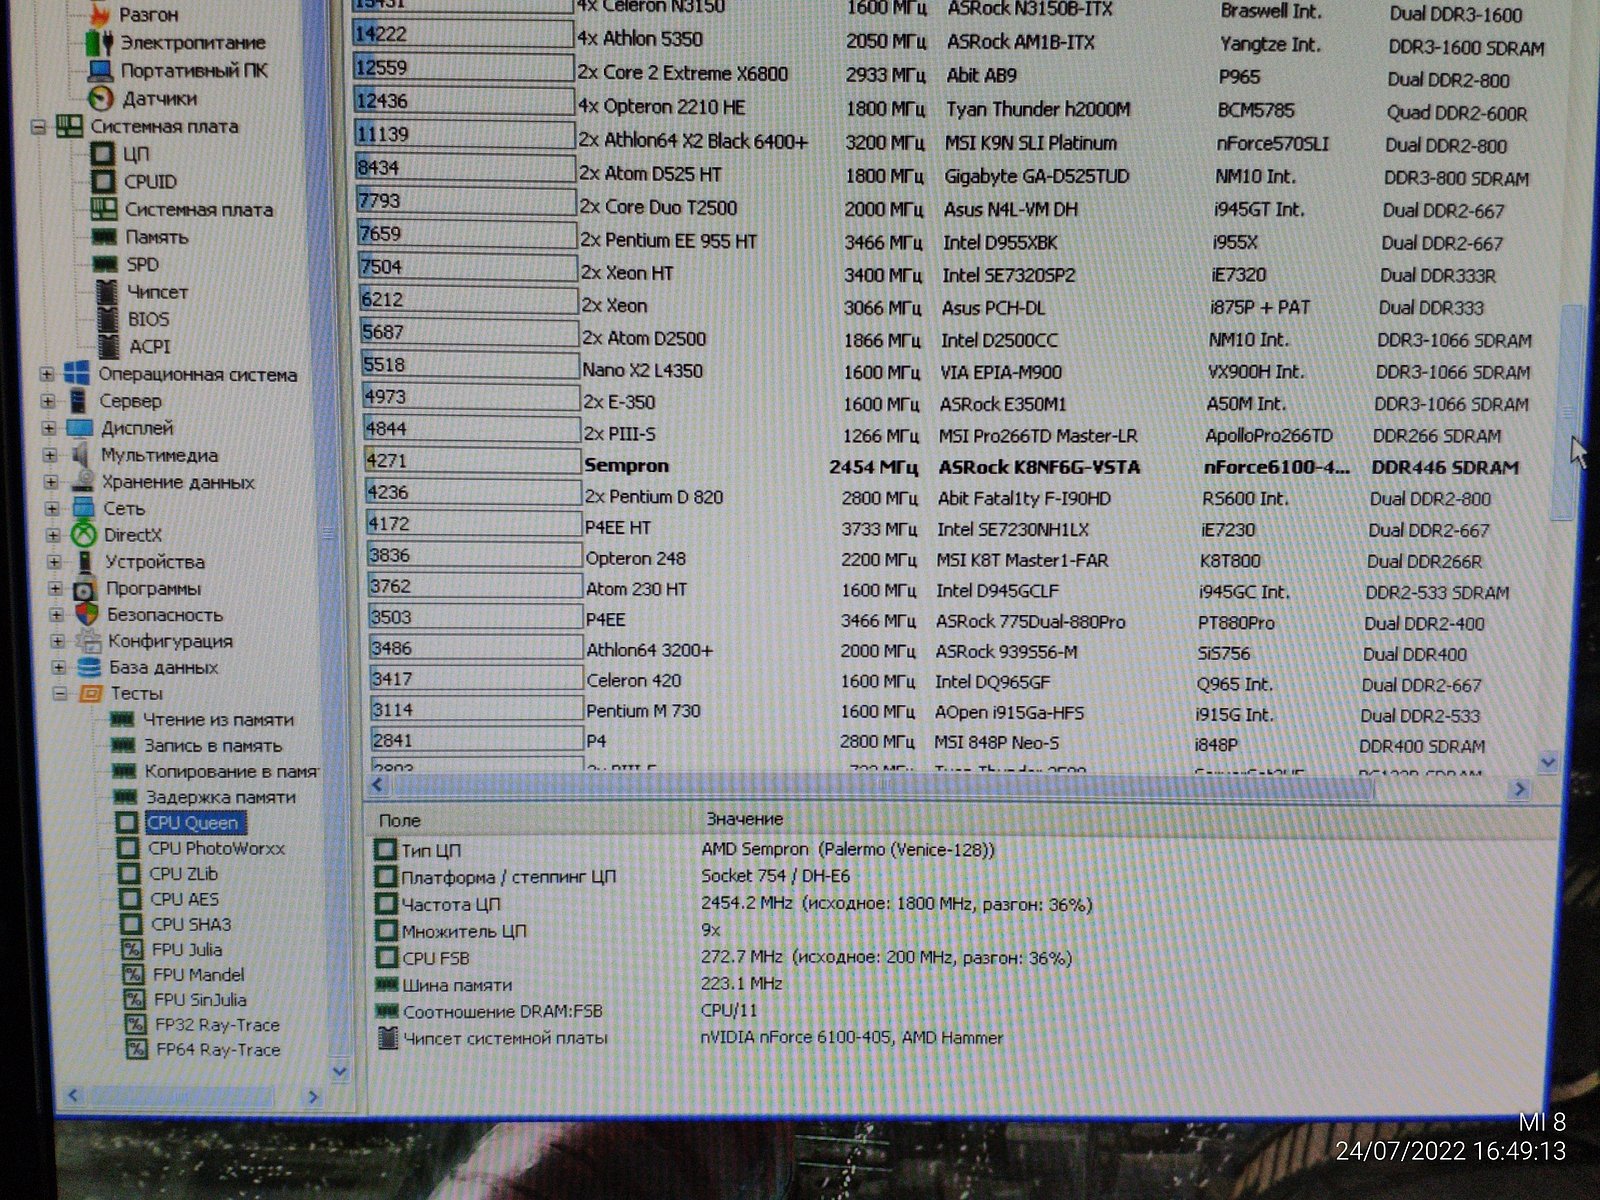Open the SPD memory icon
The height and width of the screenshot is (1200, 1600).
[106, 264]
